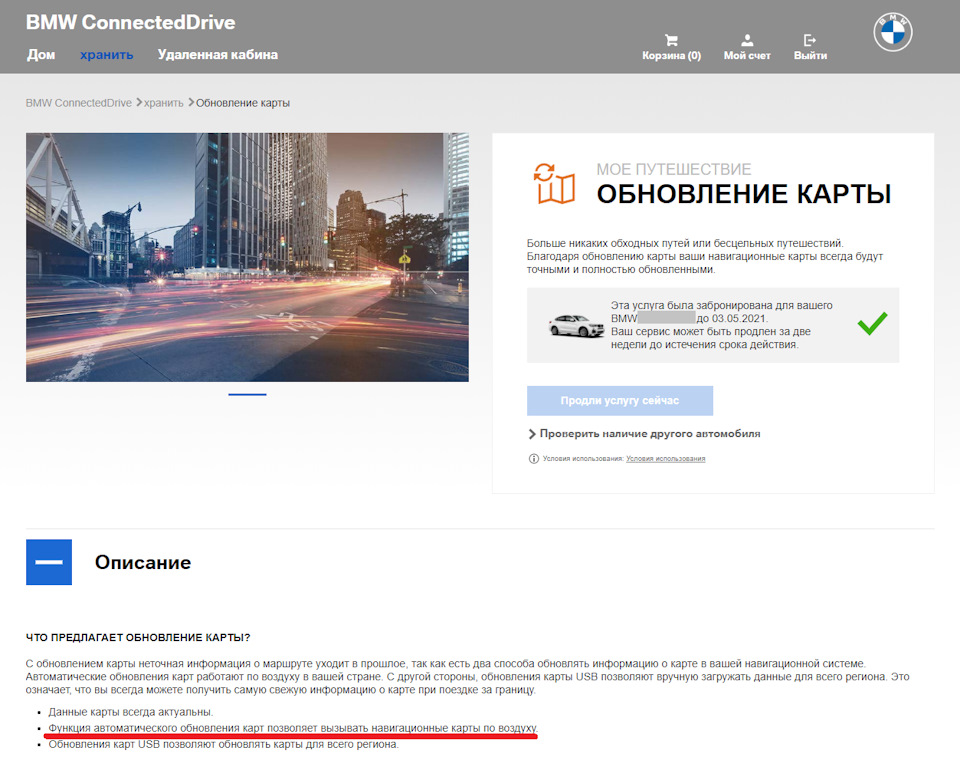The image size is (960, 777).
Task: Click Продли услугу сейчас button
Action: pos(620,400)
